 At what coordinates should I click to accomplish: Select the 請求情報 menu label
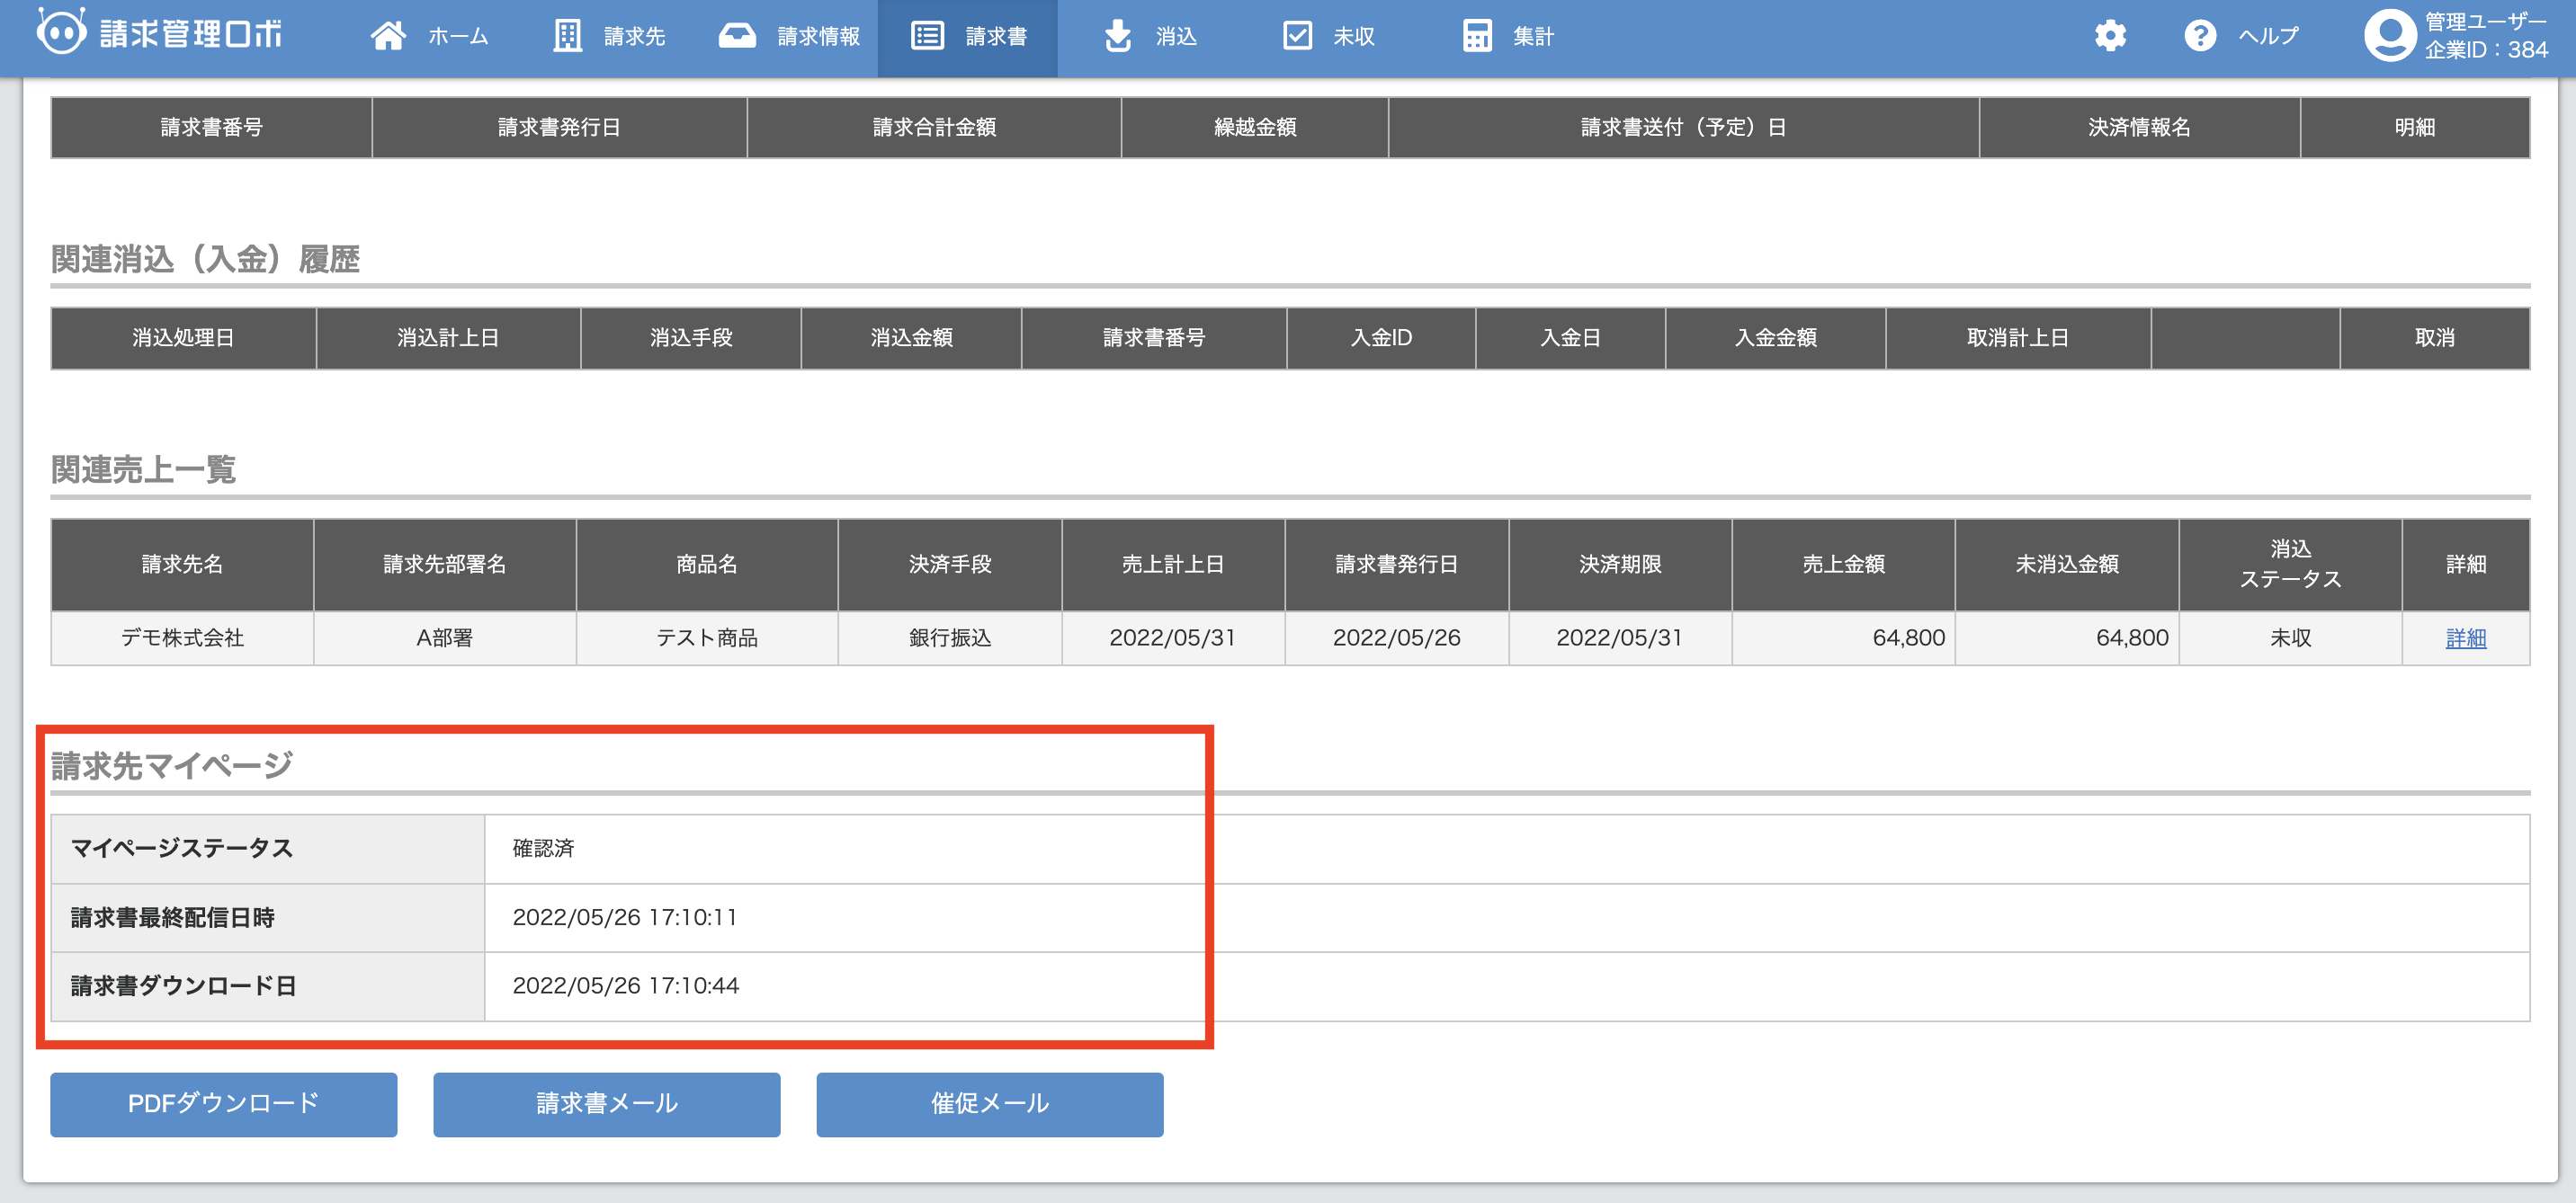click(818, 37)
